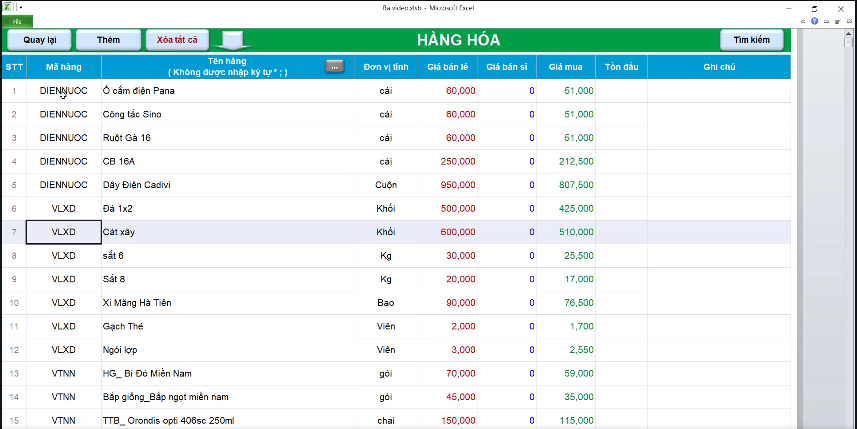This screenshot has width=857, height=429.
Task: Click empty Ghi chú cell for Cát xây row
Action: point(719,232)
